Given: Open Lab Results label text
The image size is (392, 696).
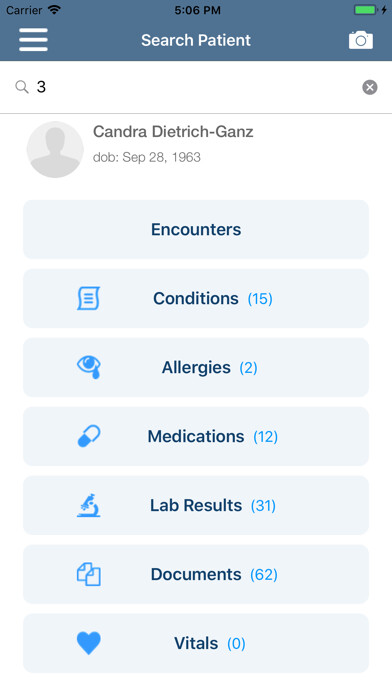Looking at the screenshot, I should coord(196,505).
